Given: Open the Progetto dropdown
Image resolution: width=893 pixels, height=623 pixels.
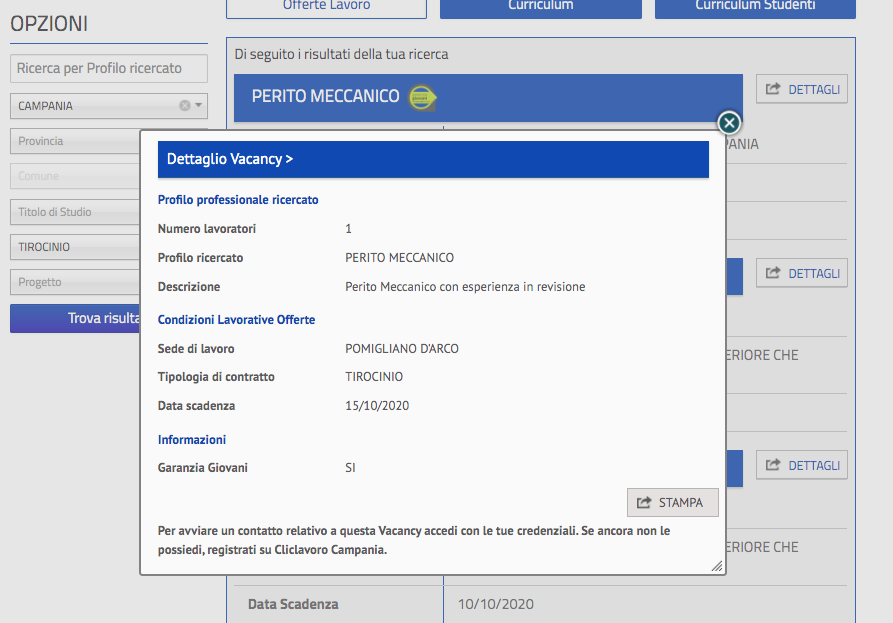Looking at the screenshot, I should (75, 282).
